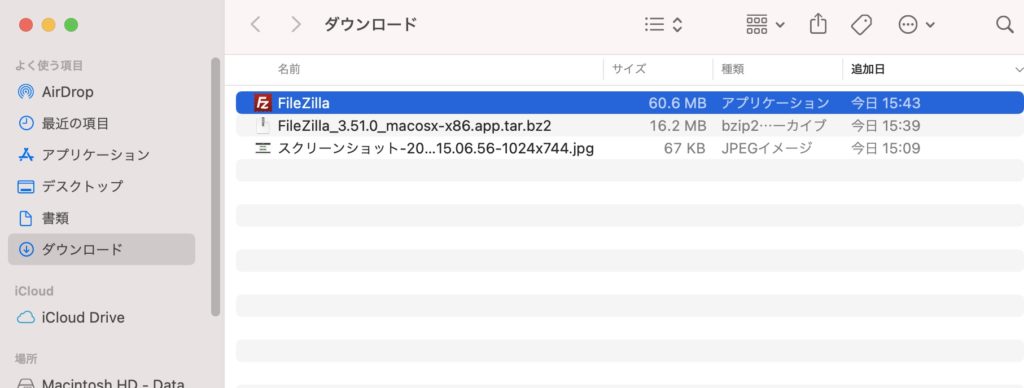Click the sidebar scrollbar
Viewport: 1024px width, 388px height.
click(216, 187)
